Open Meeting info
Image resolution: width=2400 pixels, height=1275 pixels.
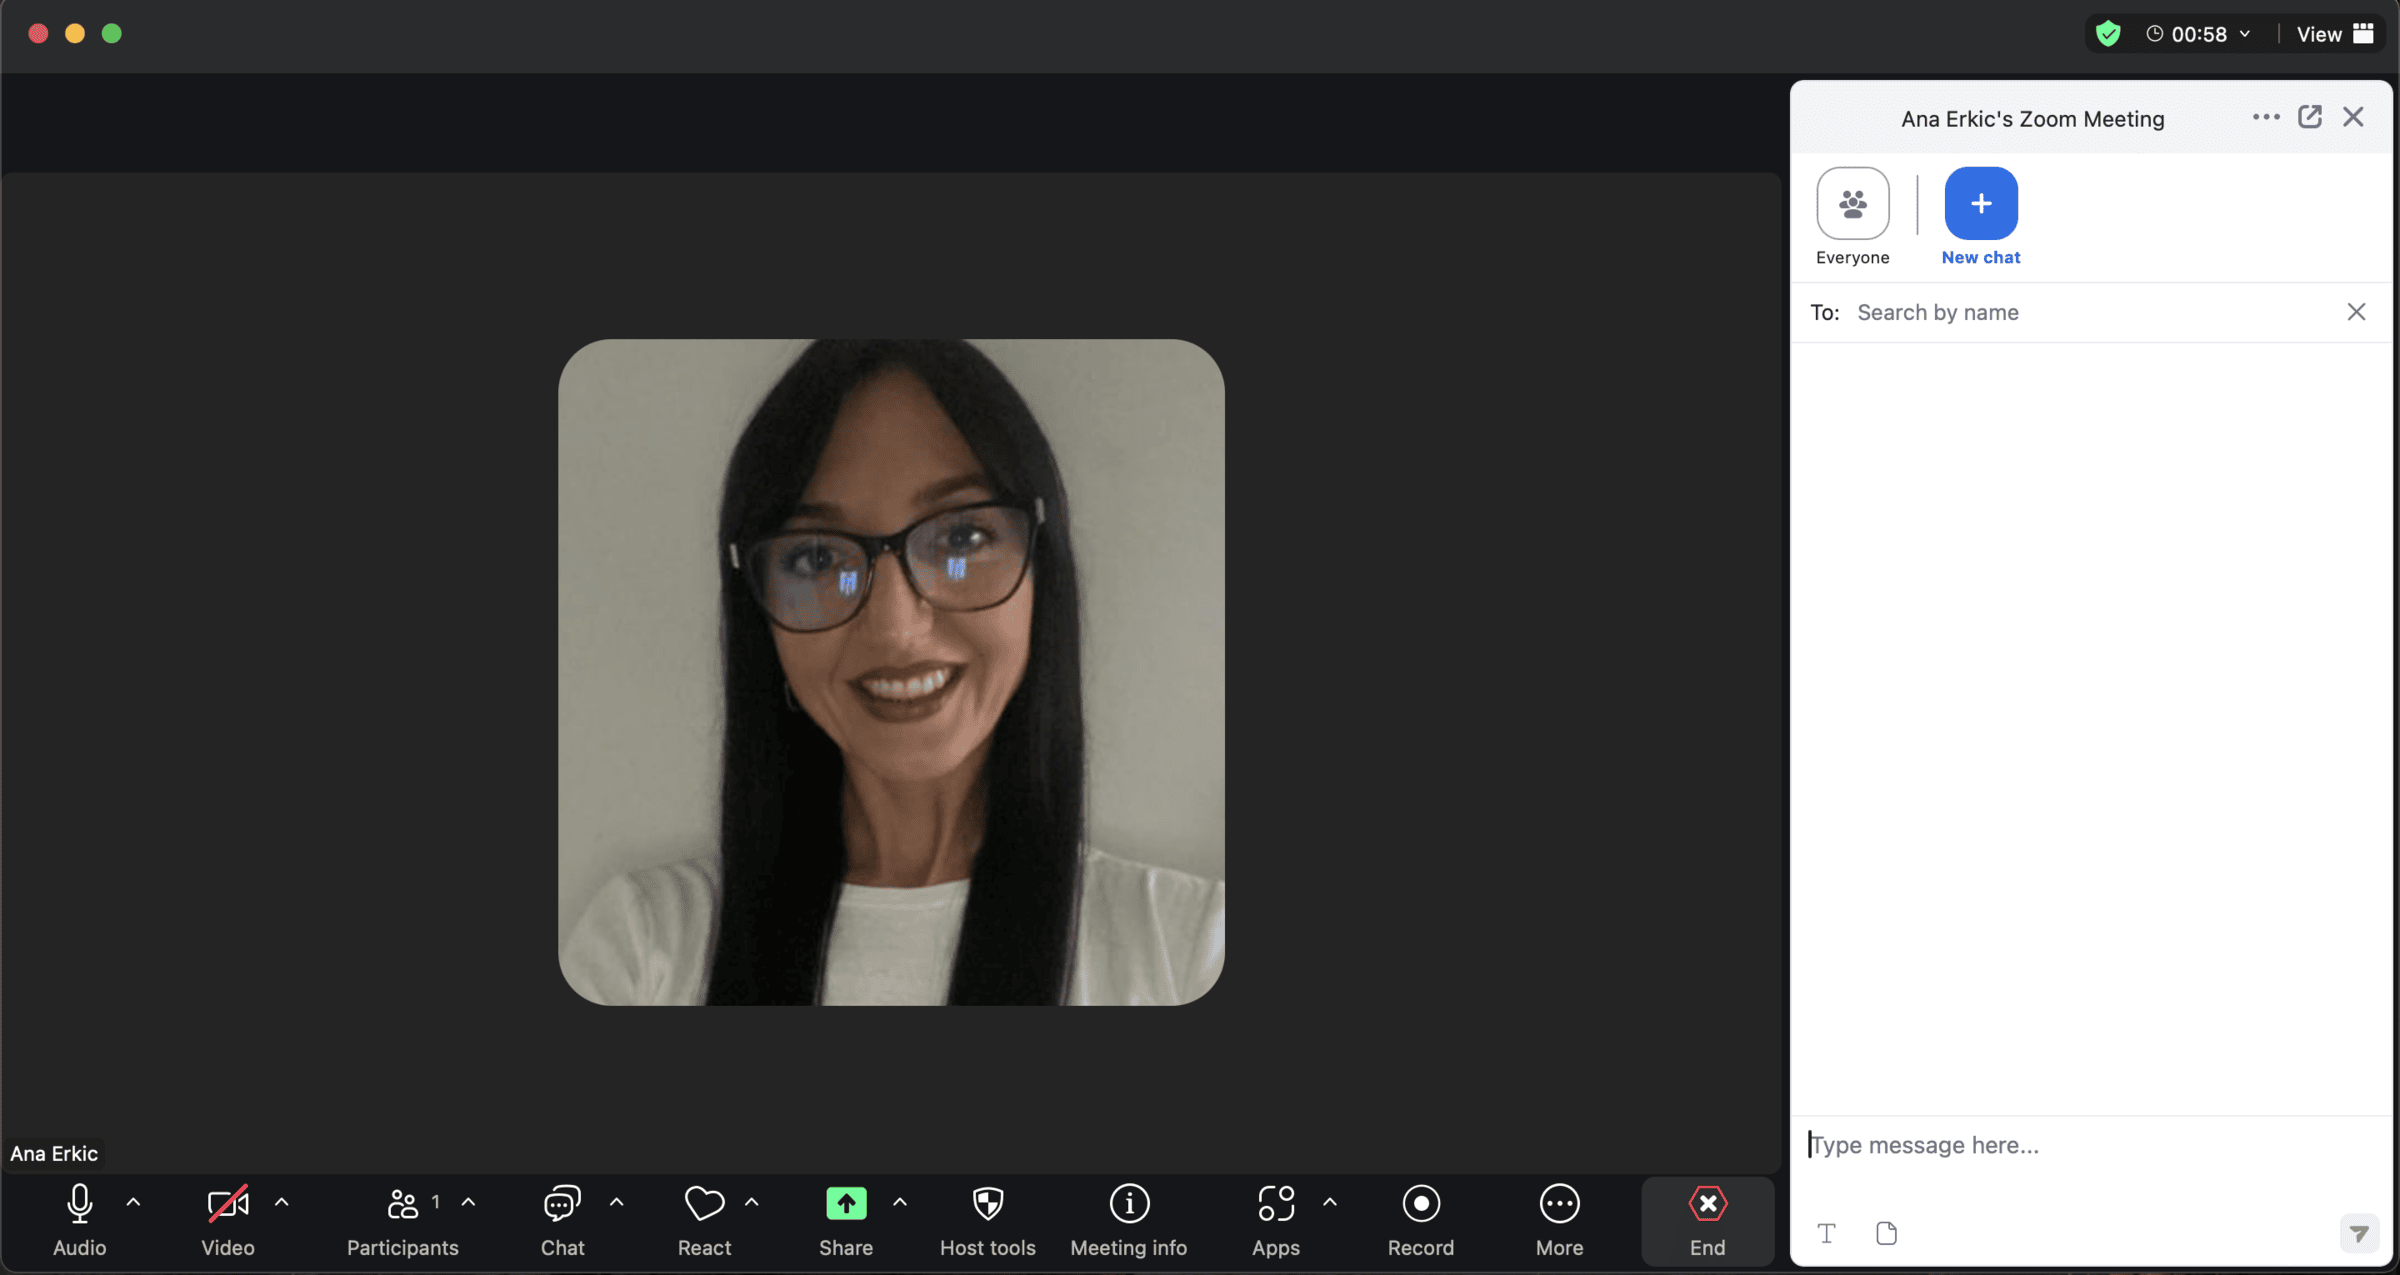(1129, 1220)
